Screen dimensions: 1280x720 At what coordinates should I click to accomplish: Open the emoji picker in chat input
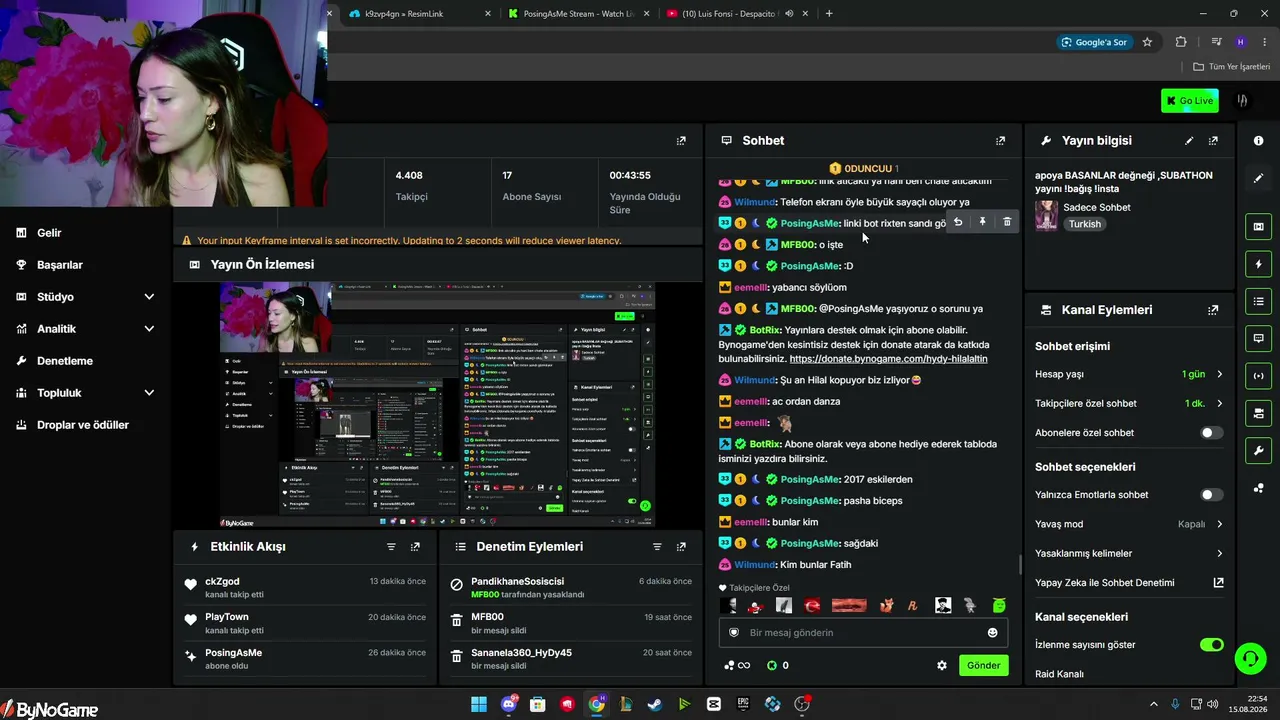click(x=992, y=633)
